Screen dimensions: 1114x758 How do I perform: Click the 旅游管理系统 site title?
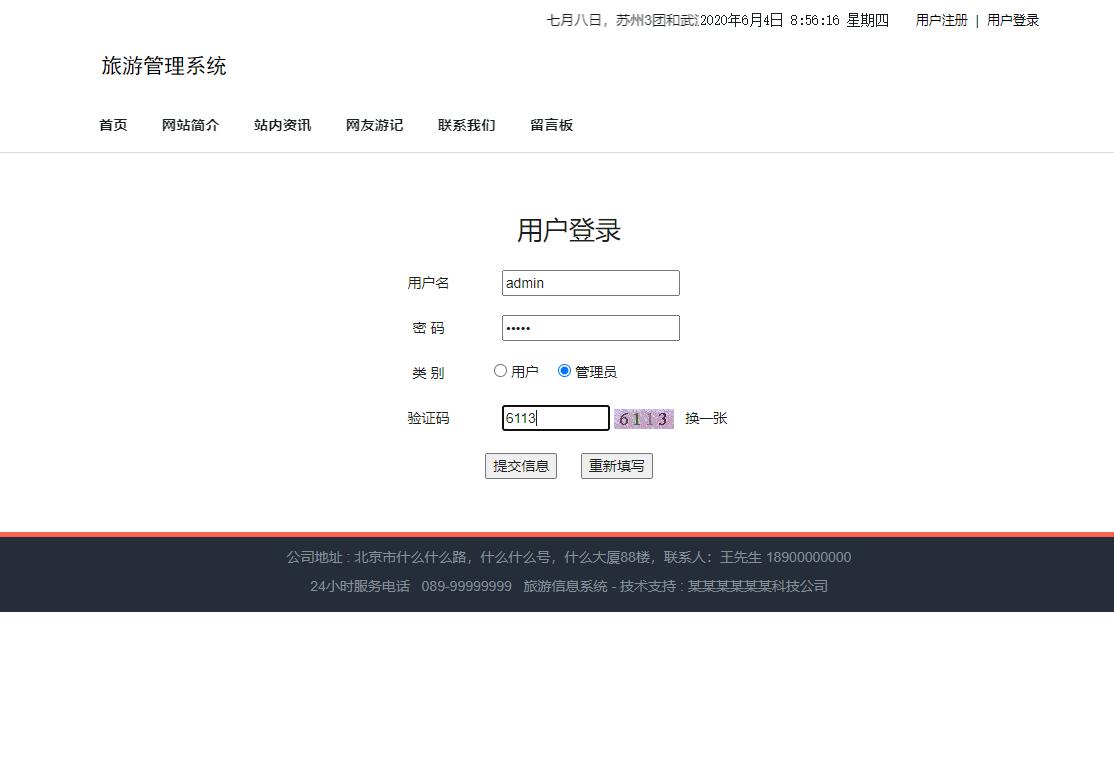(x=163, y=66)
